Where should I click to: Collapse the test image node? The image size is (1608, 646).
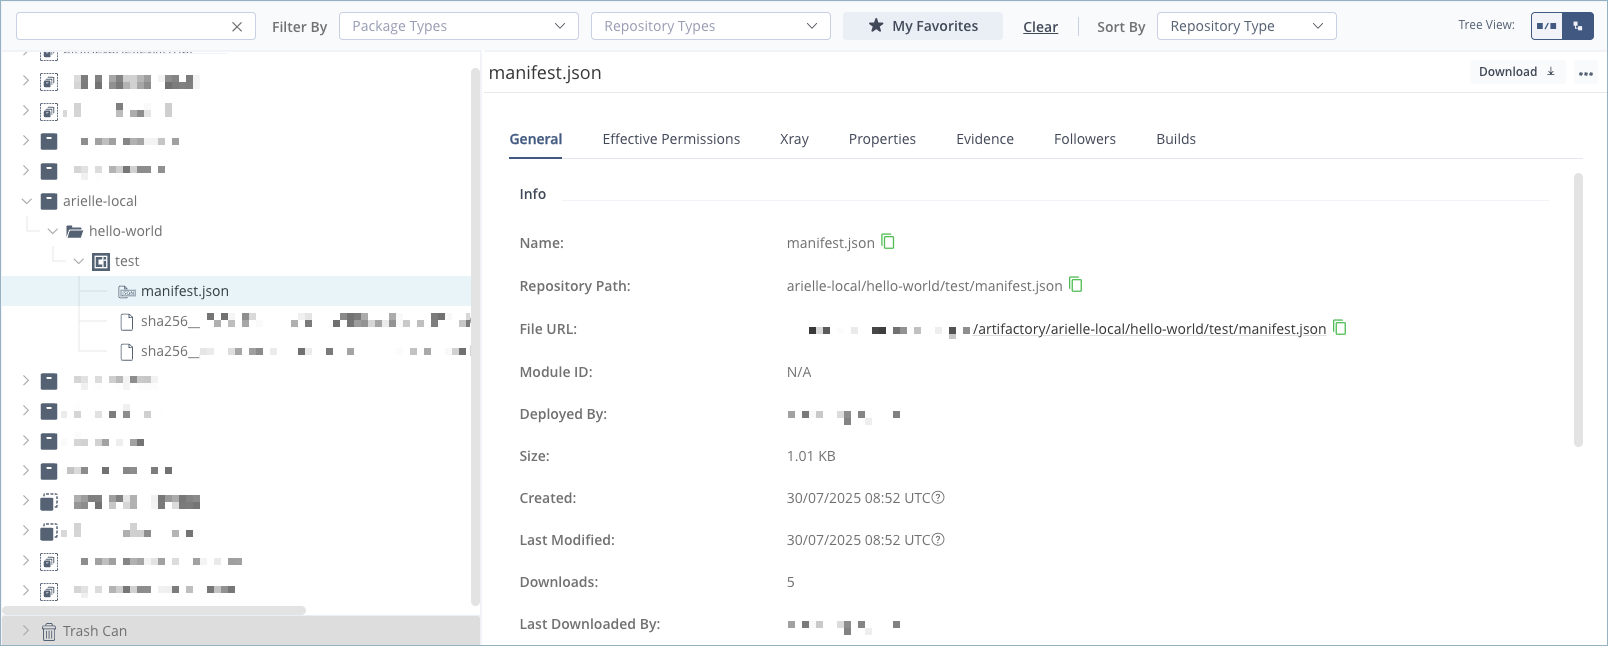[x=79, y=261]
